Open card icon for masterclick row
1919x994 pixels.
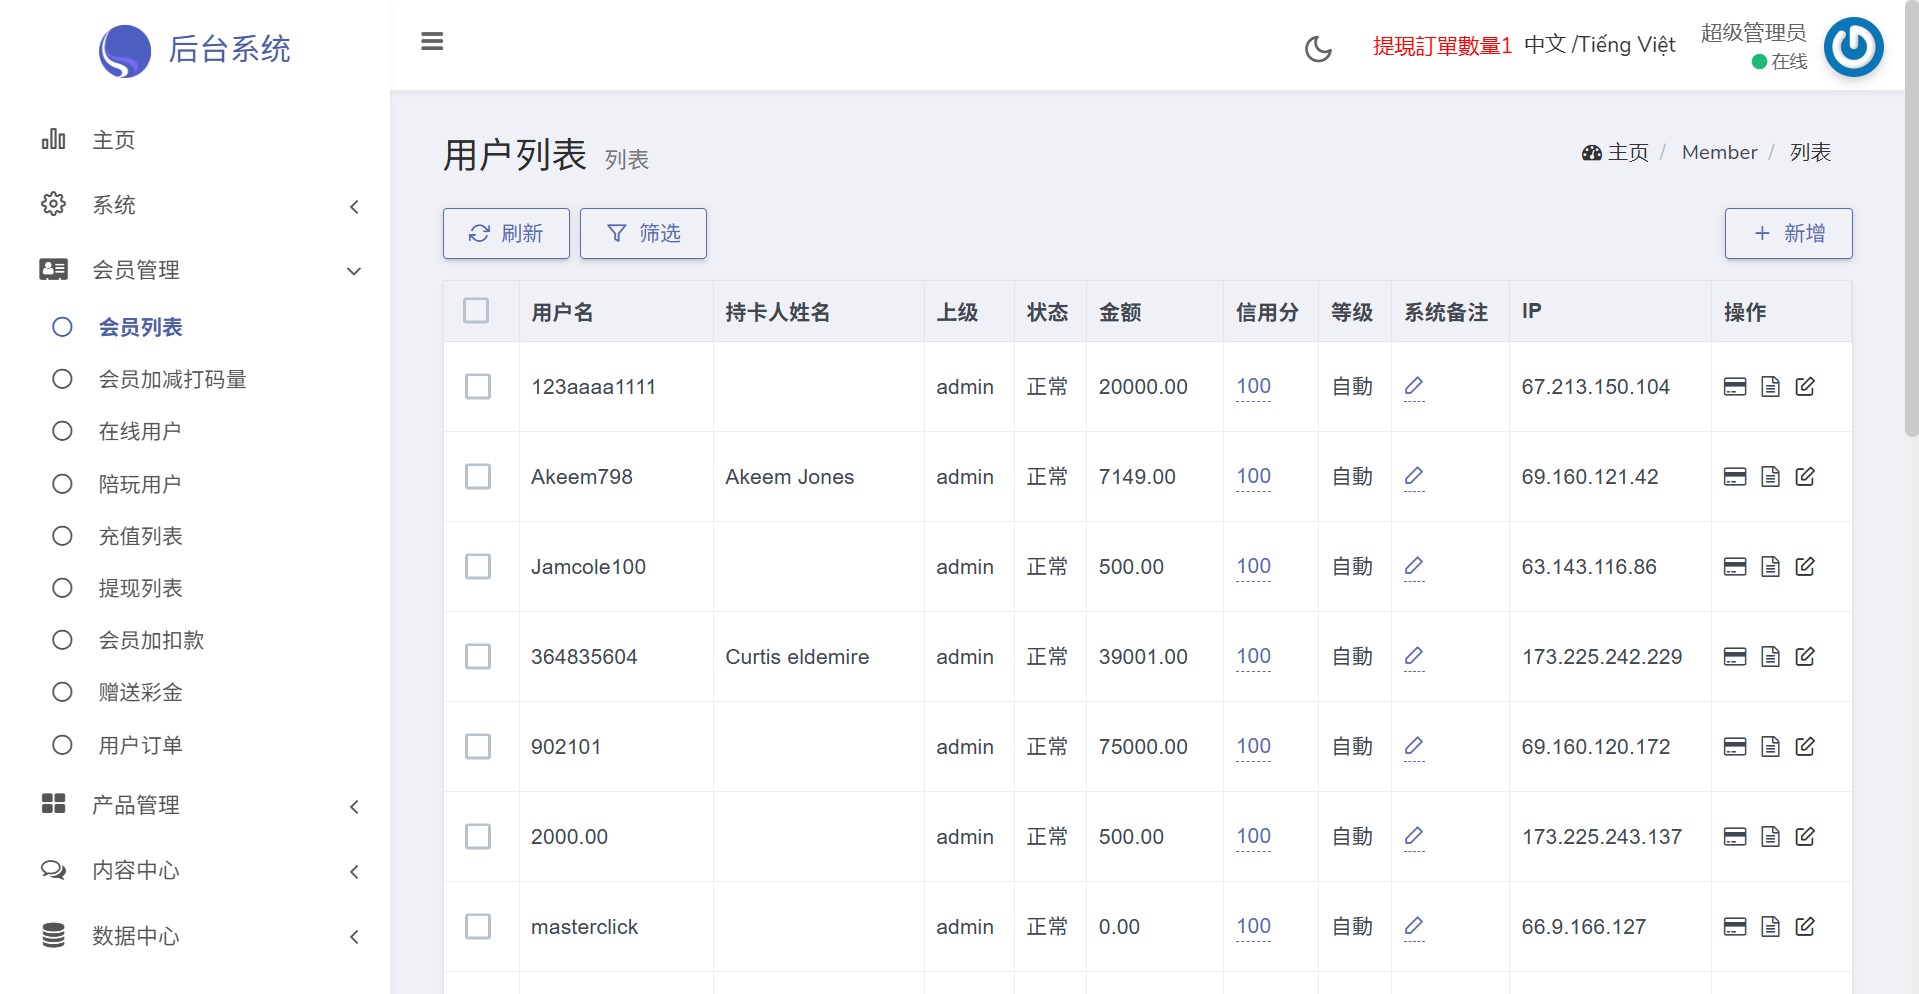[1735, 927]
